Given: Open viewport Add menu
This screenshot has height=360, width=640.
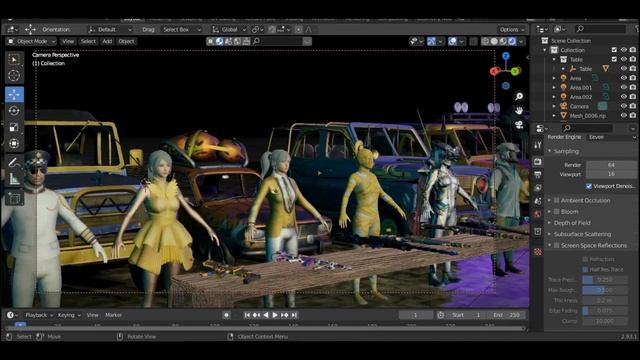Looking at the screenshot, I should click(107, 41).
